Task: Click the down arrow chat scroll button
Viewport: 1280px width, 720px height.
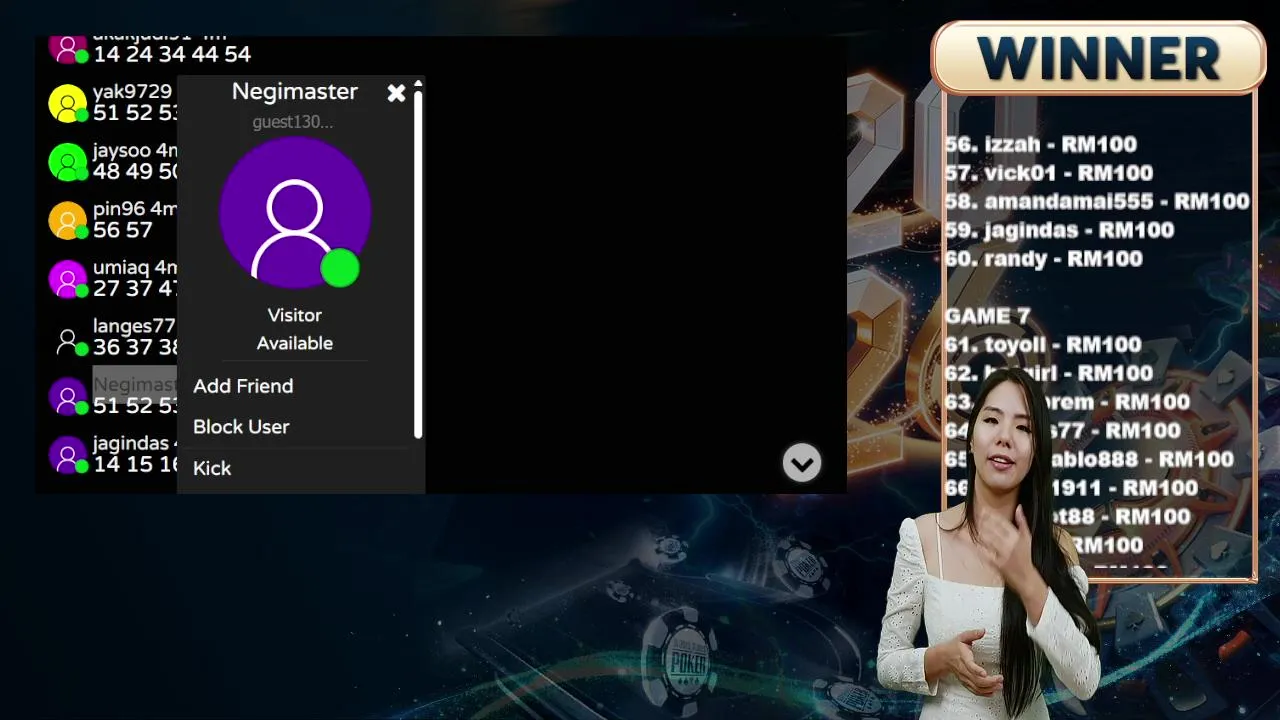Action: coord(802,463)
